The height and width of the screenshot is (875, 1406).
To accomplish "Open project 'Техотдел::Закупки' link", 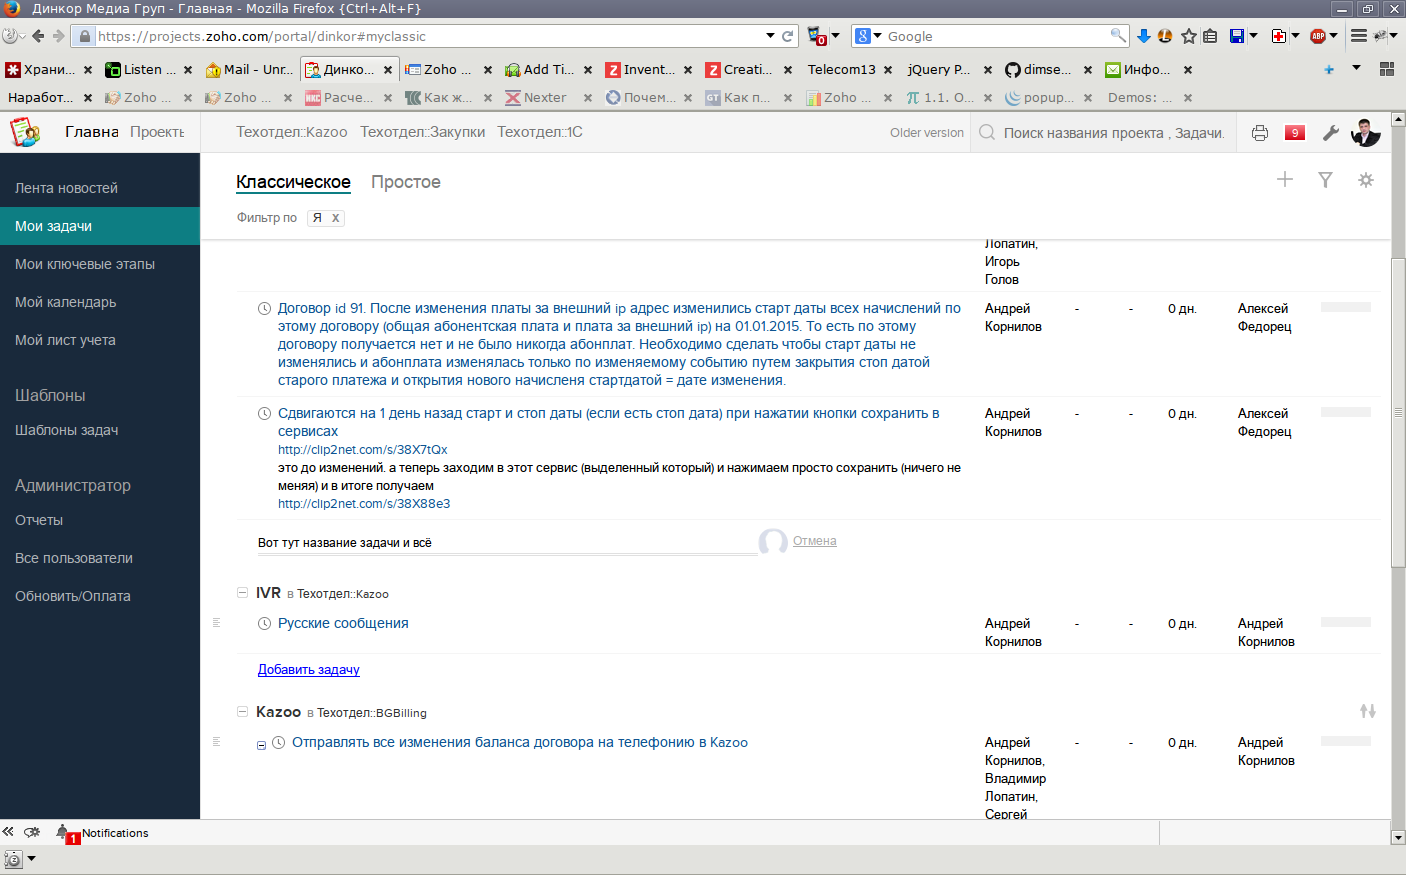I will (422, 132).
